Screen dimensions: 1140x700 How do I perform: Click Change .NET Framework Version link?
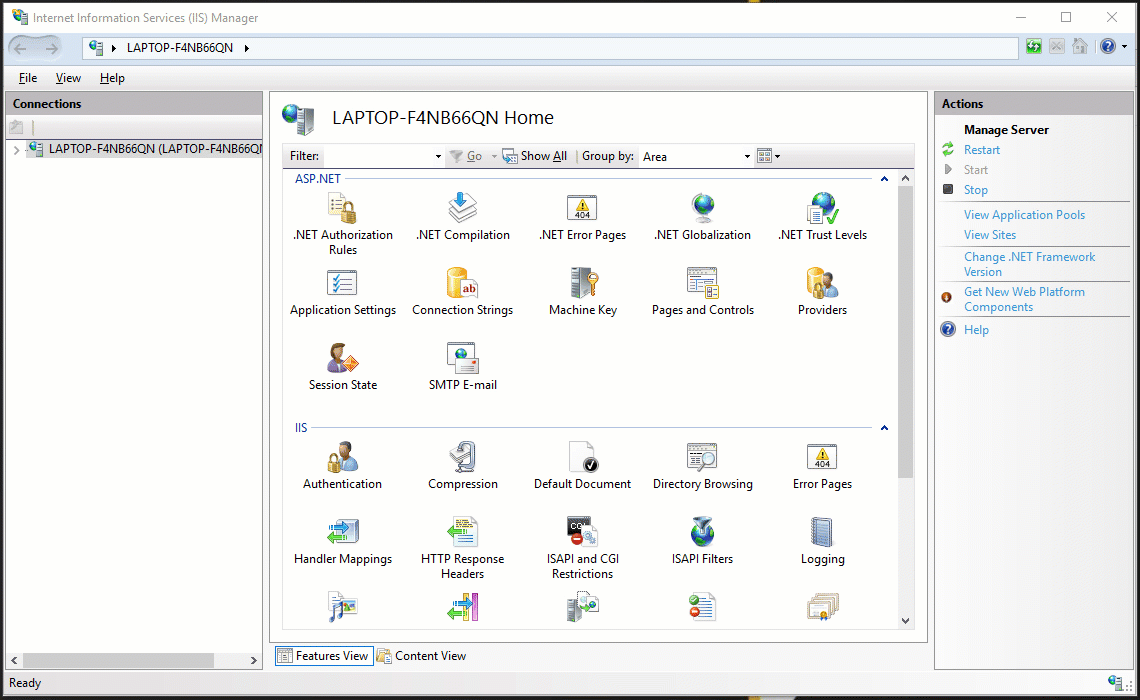[x=1029, y=264]
